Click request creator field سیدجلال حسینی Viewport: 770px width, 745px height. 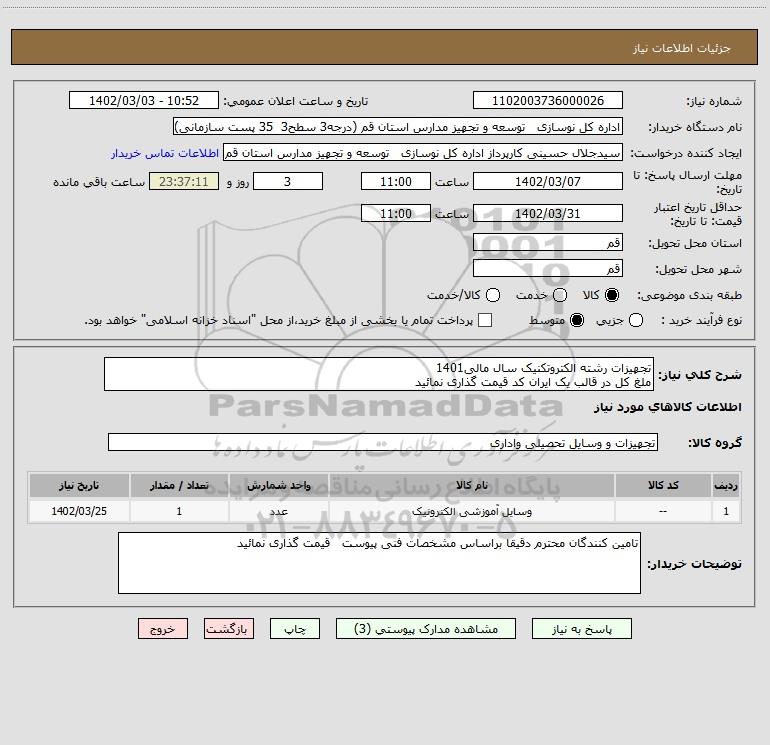click(x=423, y=152)
